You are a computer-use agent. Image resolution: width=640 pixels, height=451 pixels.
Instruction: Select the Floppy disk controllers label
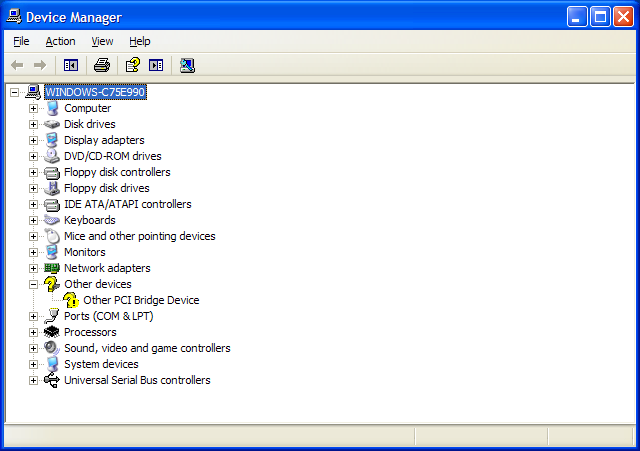pos(117,172)
